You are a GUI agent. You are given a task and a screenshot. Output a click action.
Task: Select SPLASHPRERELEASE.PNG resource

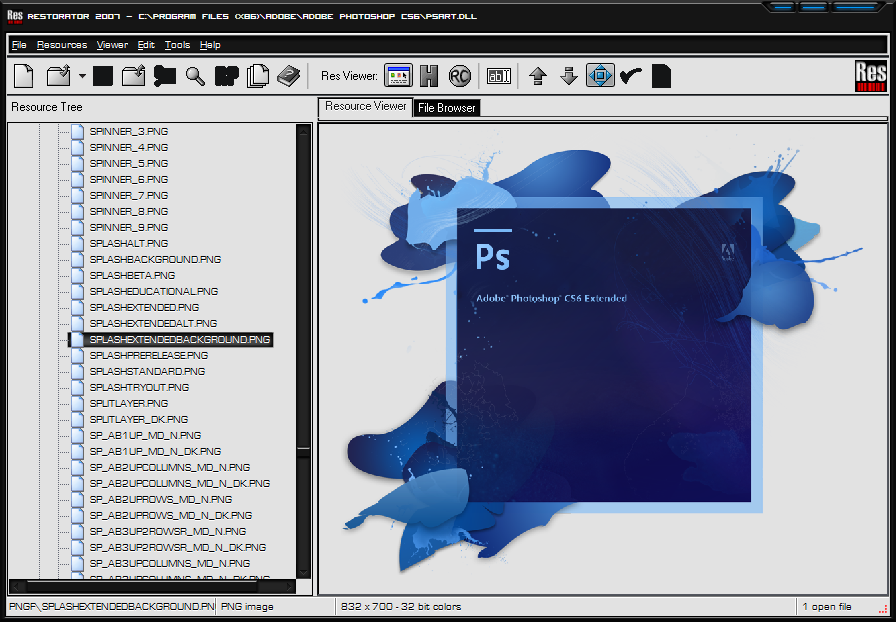click(x=149, y=356)
